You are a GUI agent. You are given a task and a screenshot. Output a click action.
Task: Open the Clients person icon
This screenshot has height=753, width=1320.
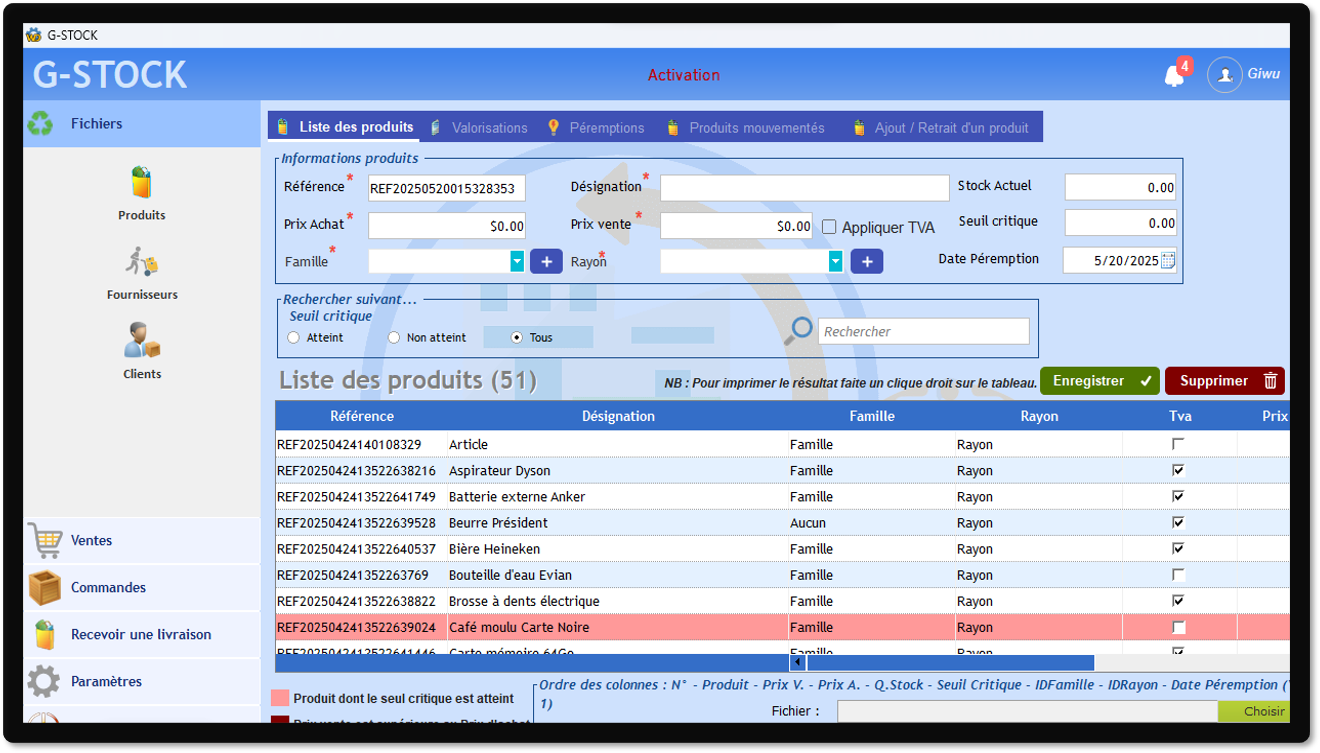142,341
